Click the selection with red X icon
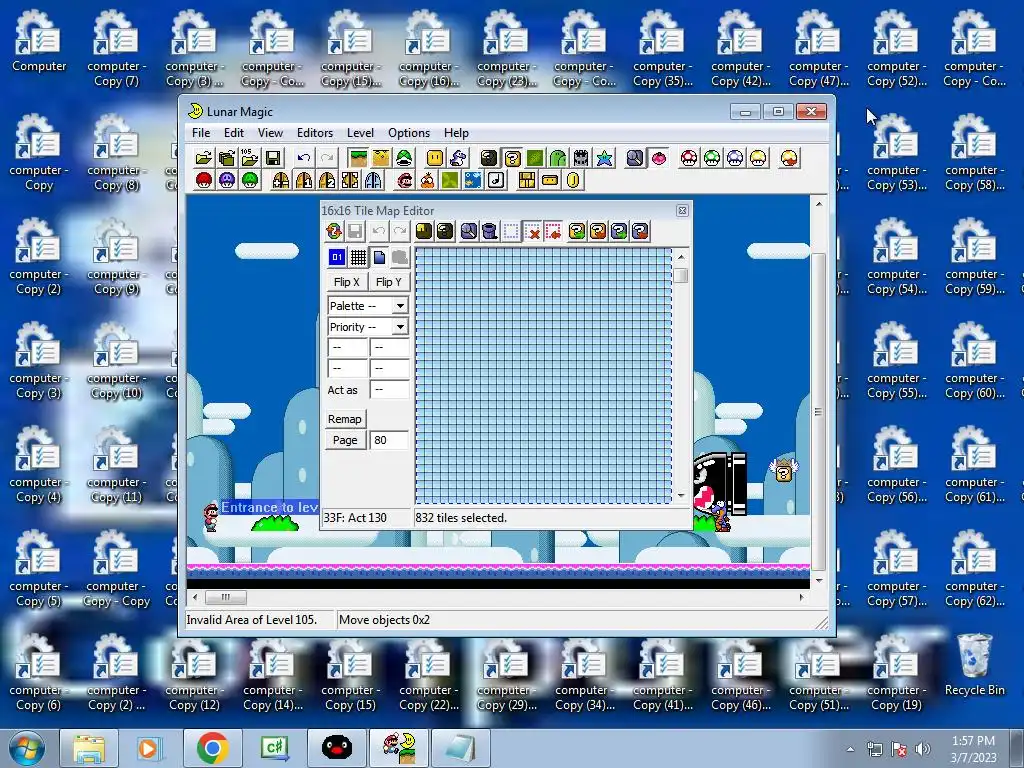Screen dimensions: 1024x768 coord(532,231)
